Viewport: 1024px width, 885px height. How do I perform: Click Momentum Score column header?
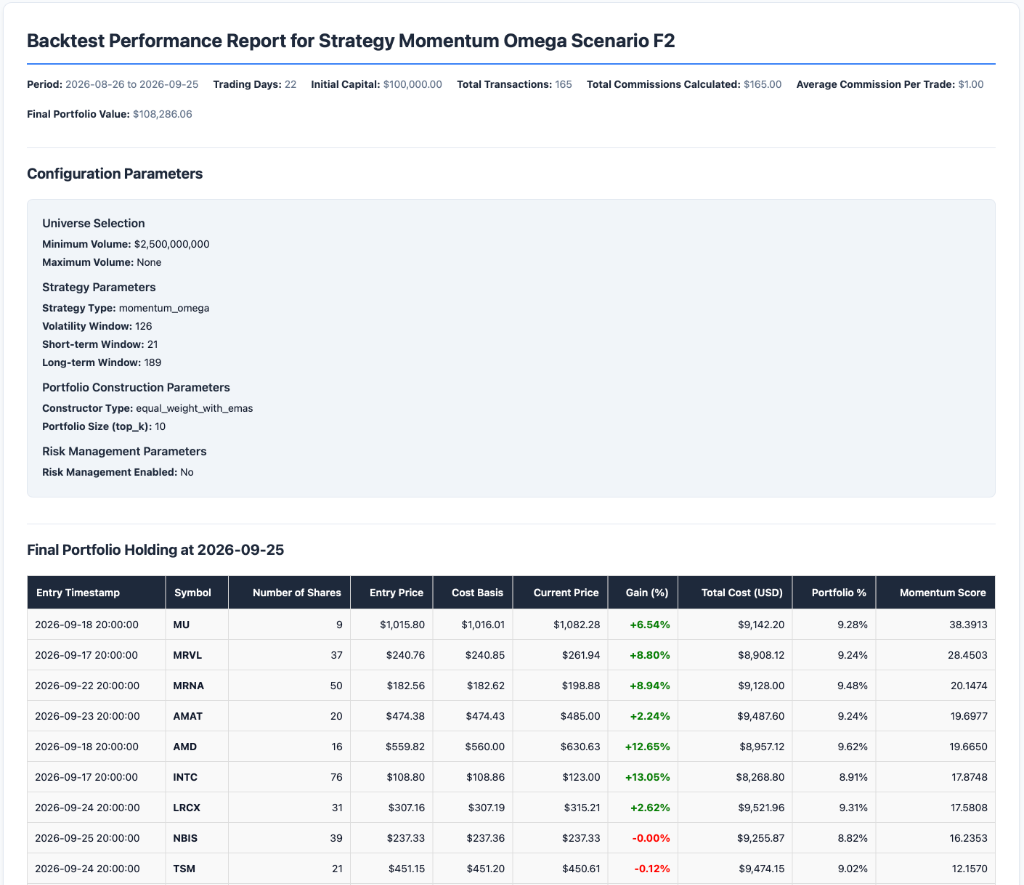tap(935, 592)
